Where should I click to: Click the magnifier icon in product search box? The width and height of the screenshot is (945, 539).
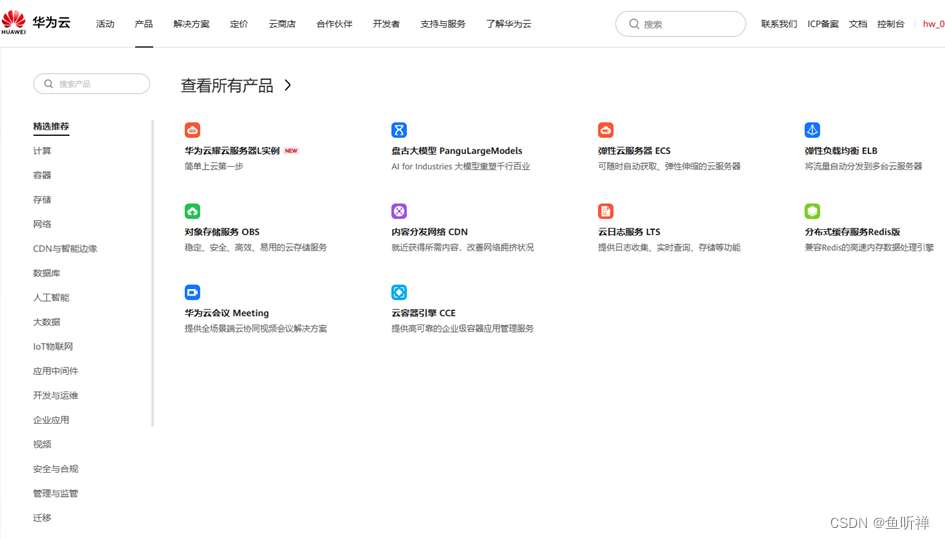48,84
